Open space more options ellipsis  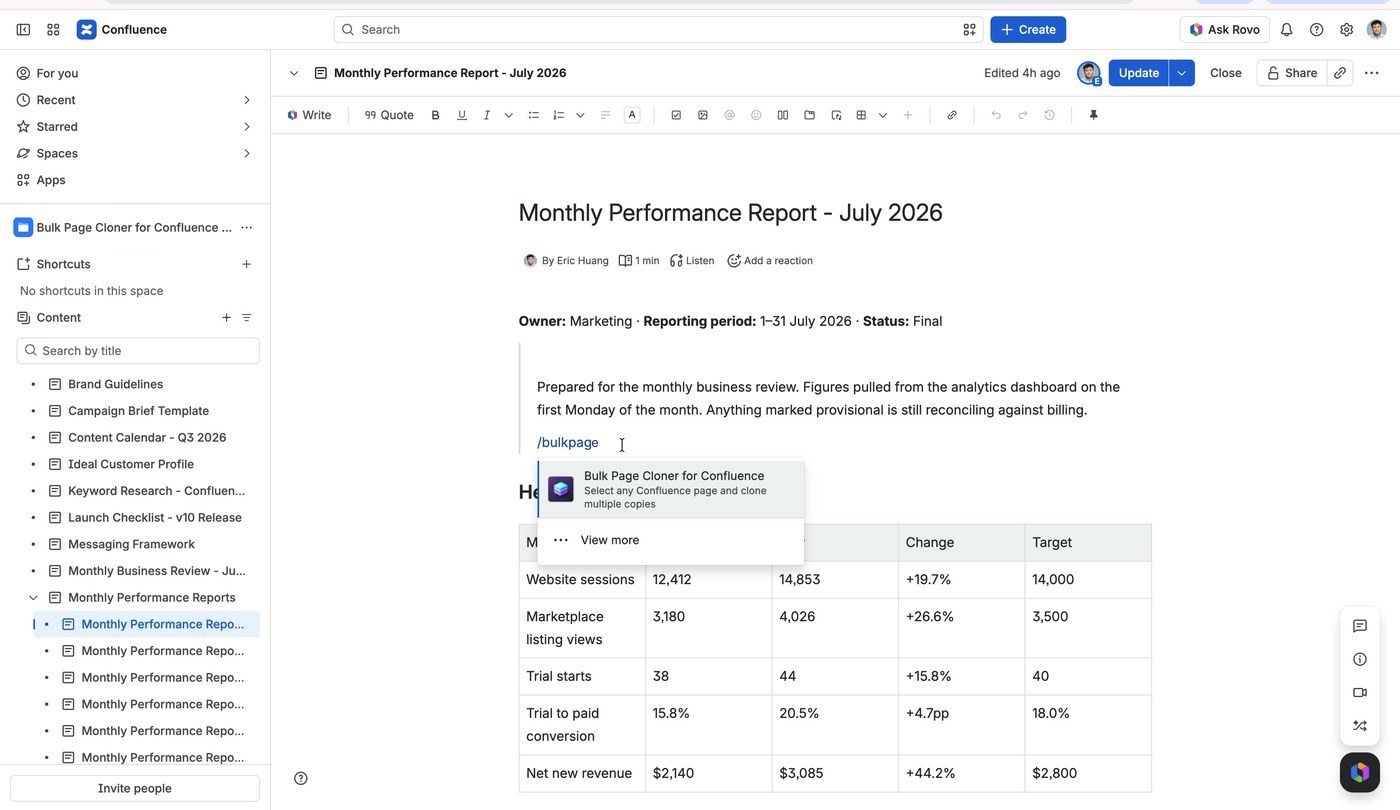click(x=247, y=228)
